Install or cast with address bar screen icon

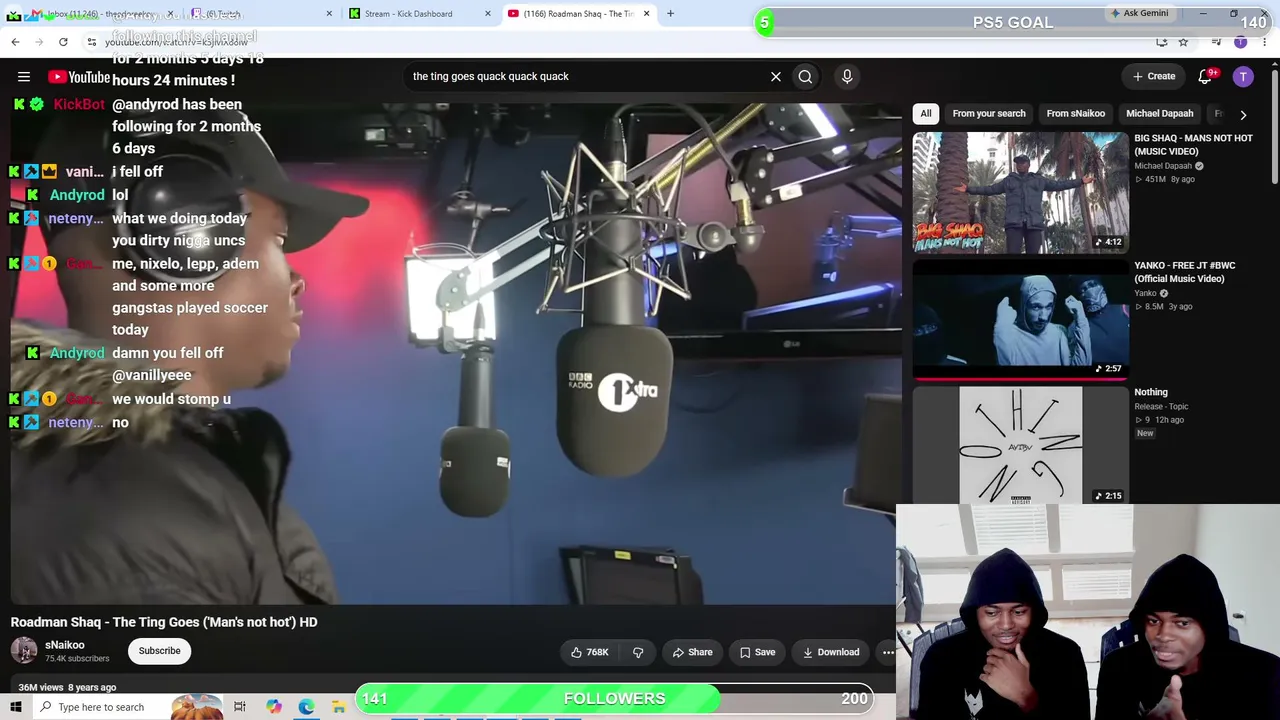pos(1162,42)
